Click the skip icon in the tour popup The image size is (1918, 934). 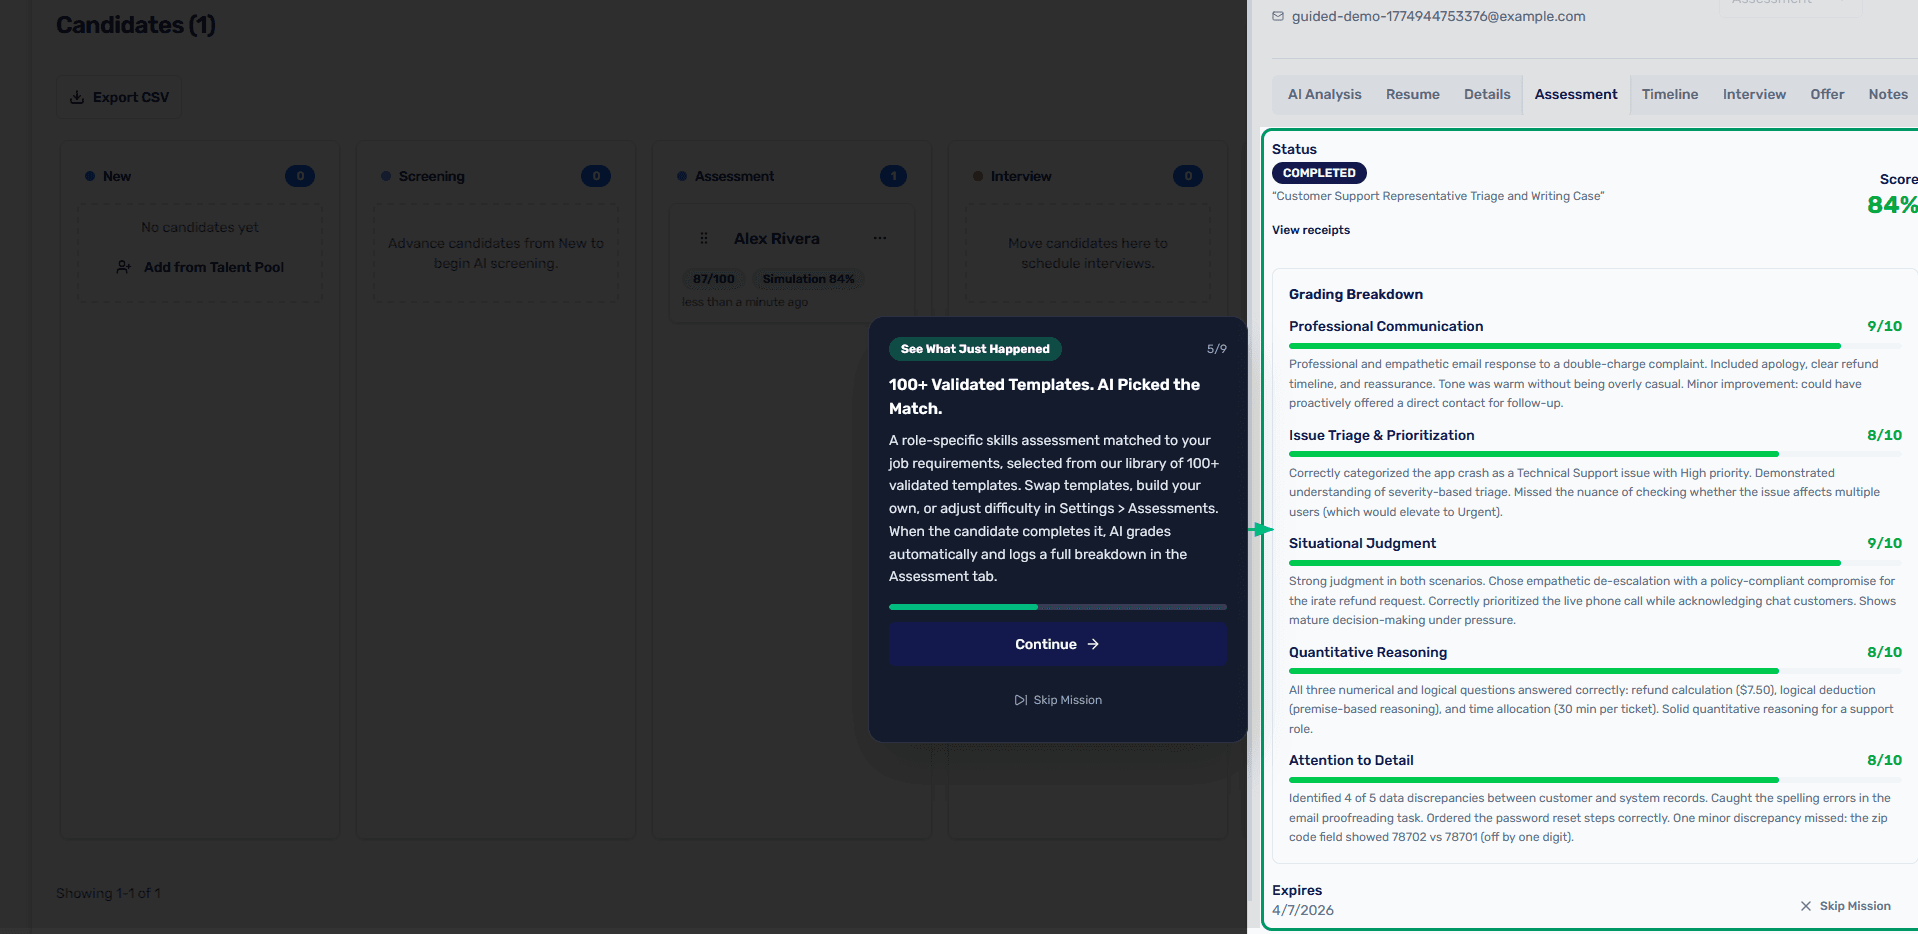[1020, 700]
